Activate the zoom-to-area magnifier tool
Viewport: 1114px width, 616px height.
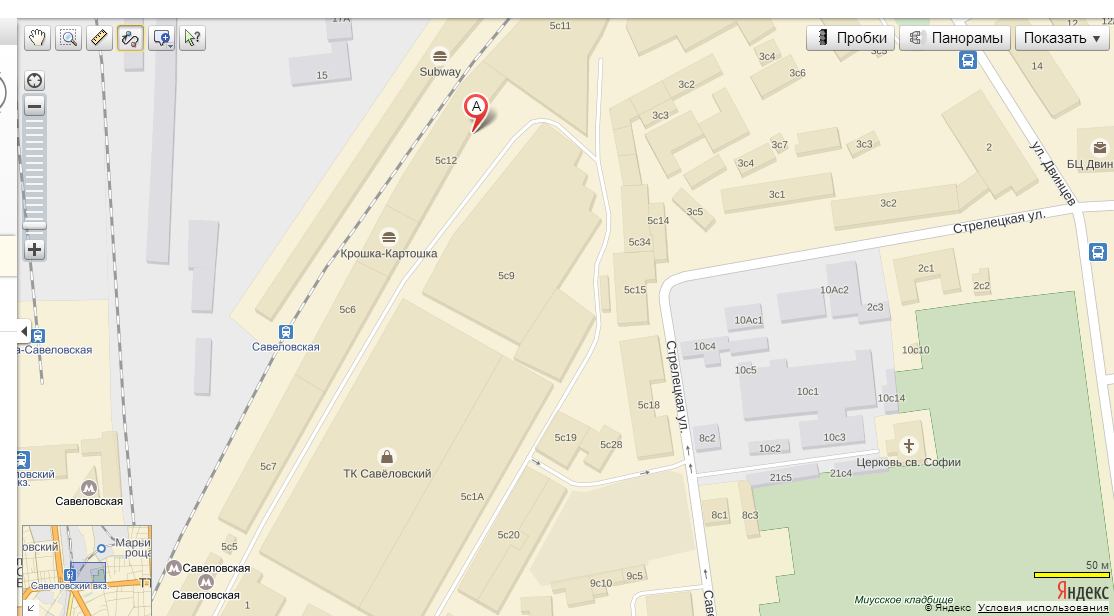pyautogui.click(x=68, y=38)
